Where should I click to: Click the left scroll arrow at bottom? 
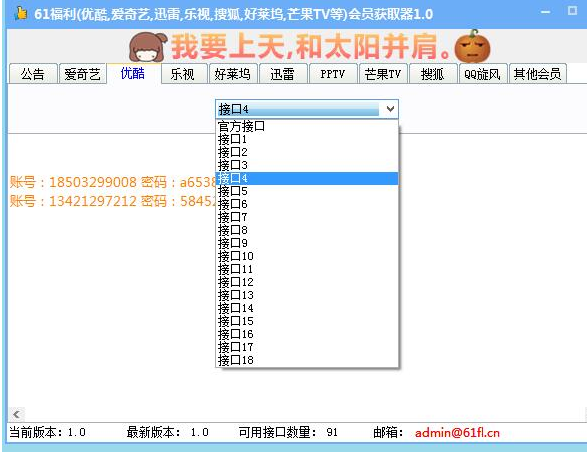pyautogui.click(x=16, y=414)
